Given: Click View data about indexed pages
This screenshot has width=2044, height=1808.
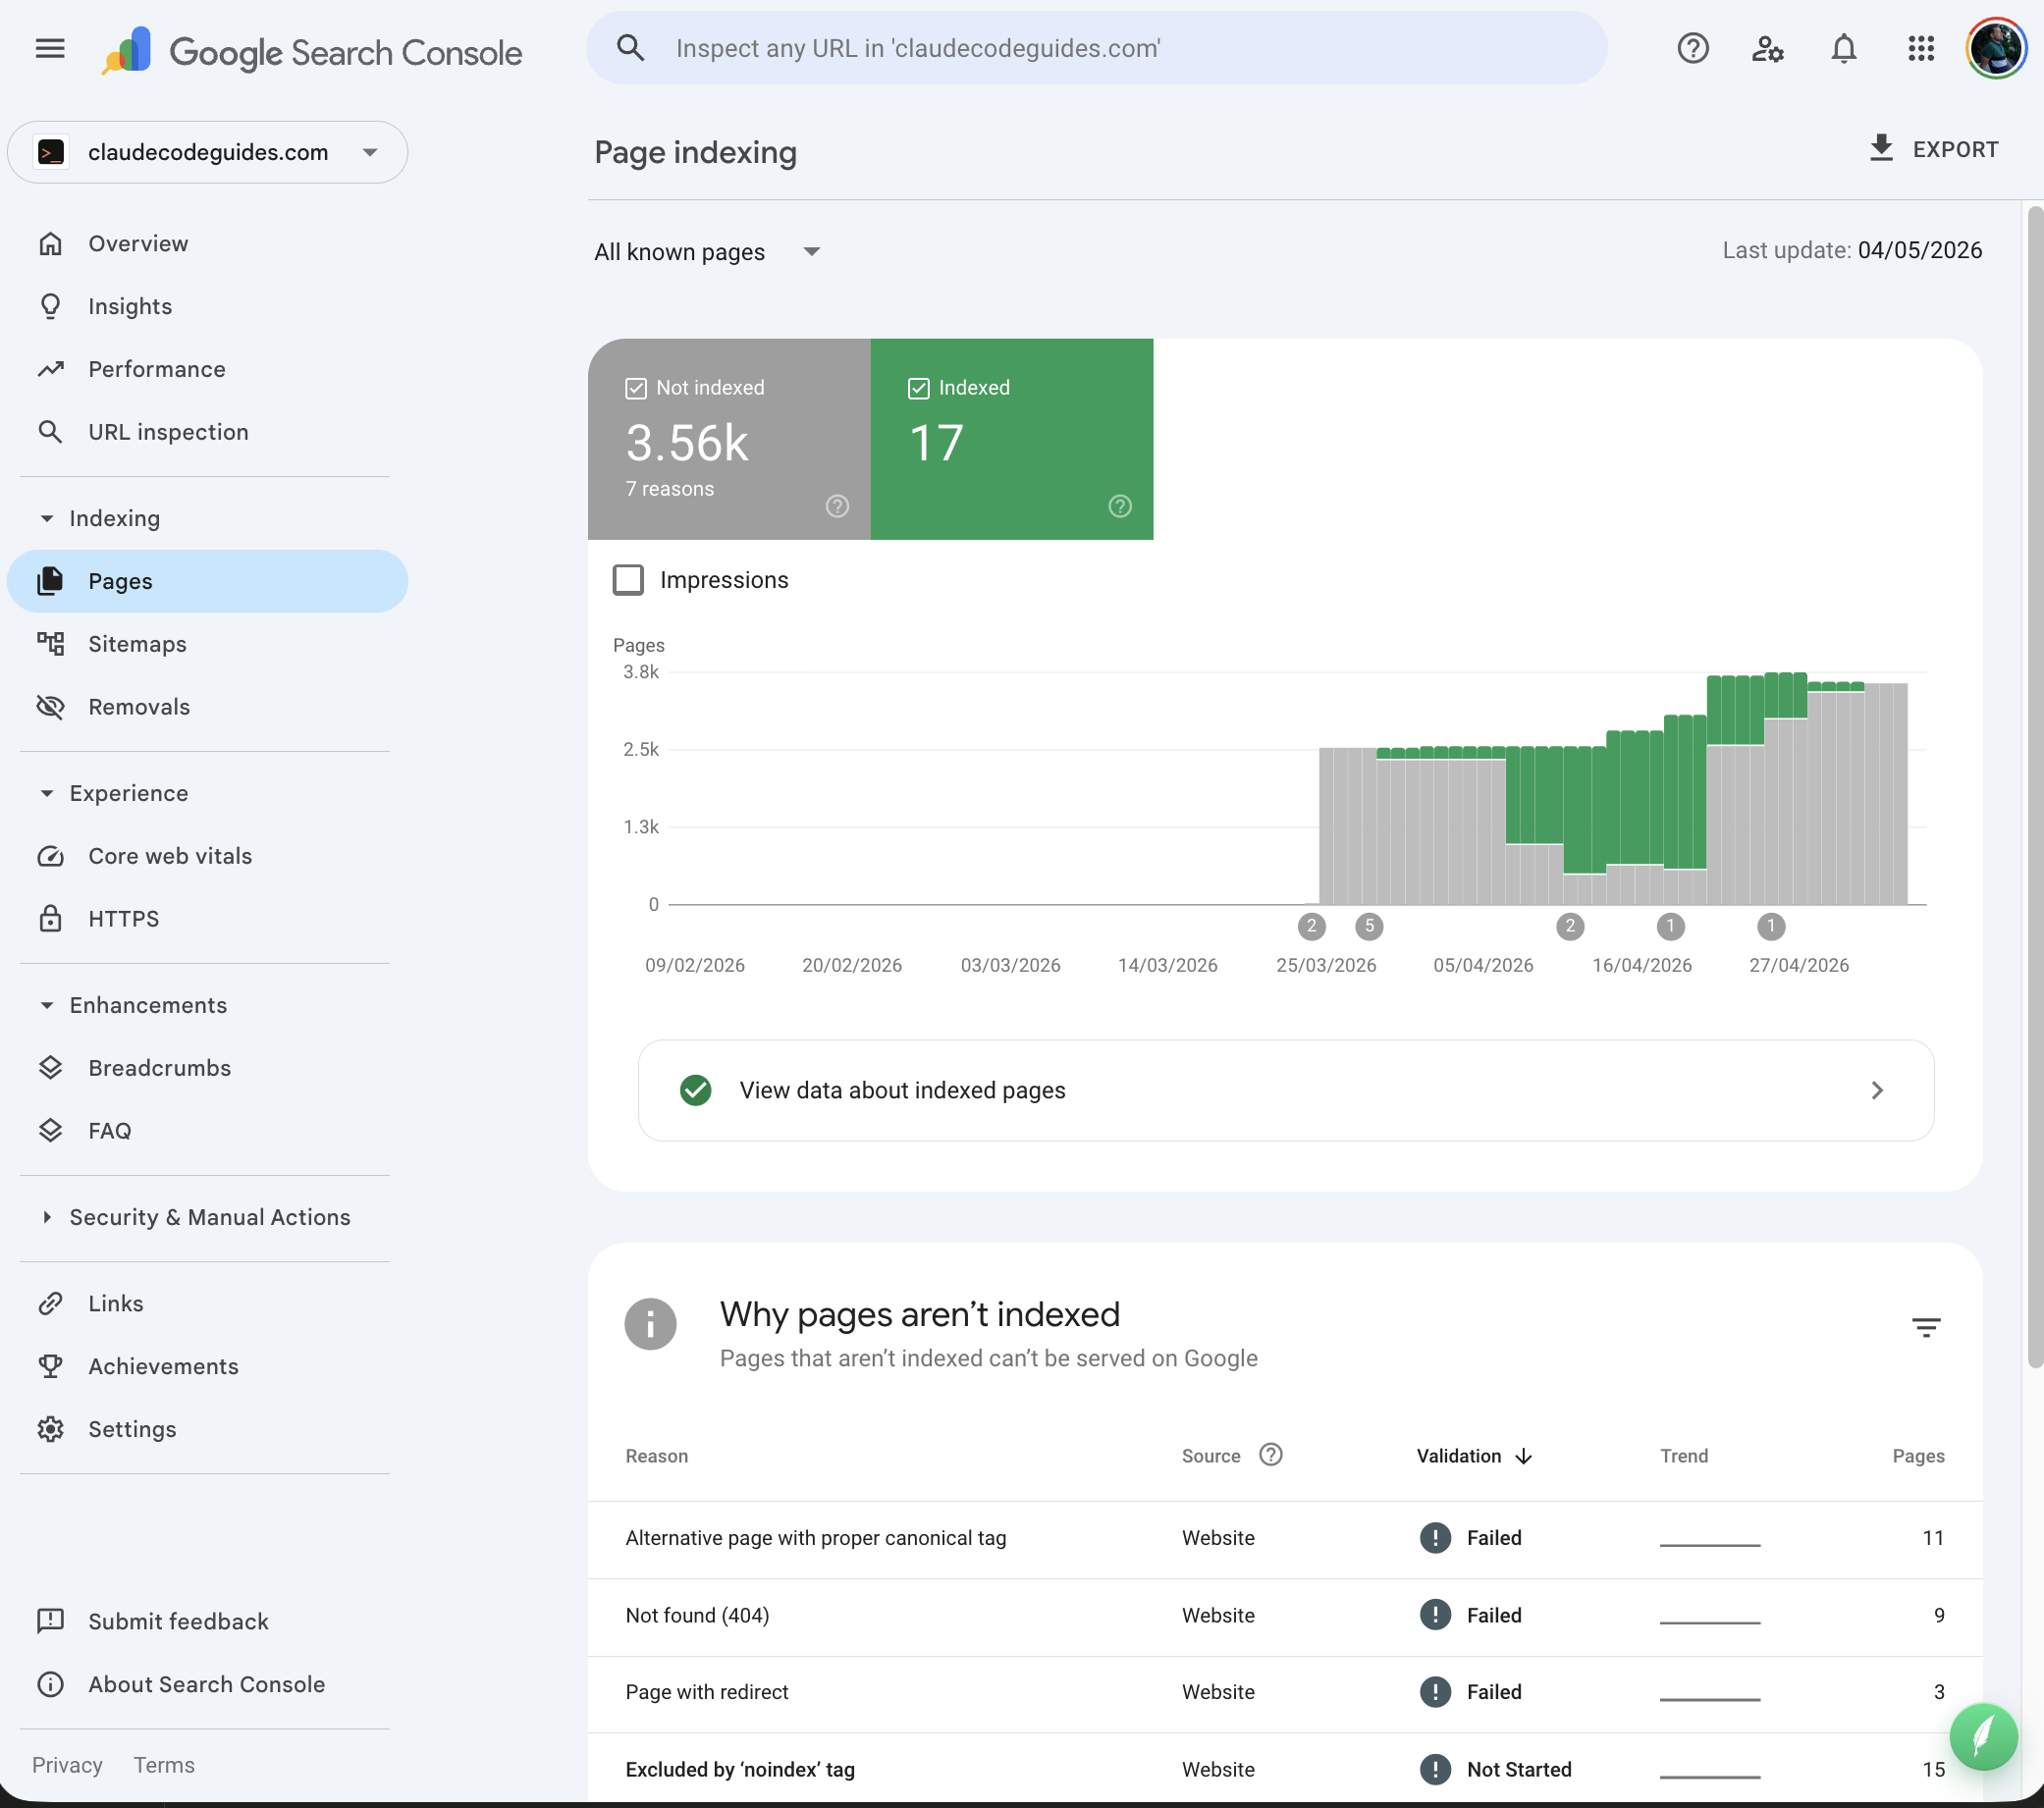Looking at the screenshot, I should (1286, 1090).
